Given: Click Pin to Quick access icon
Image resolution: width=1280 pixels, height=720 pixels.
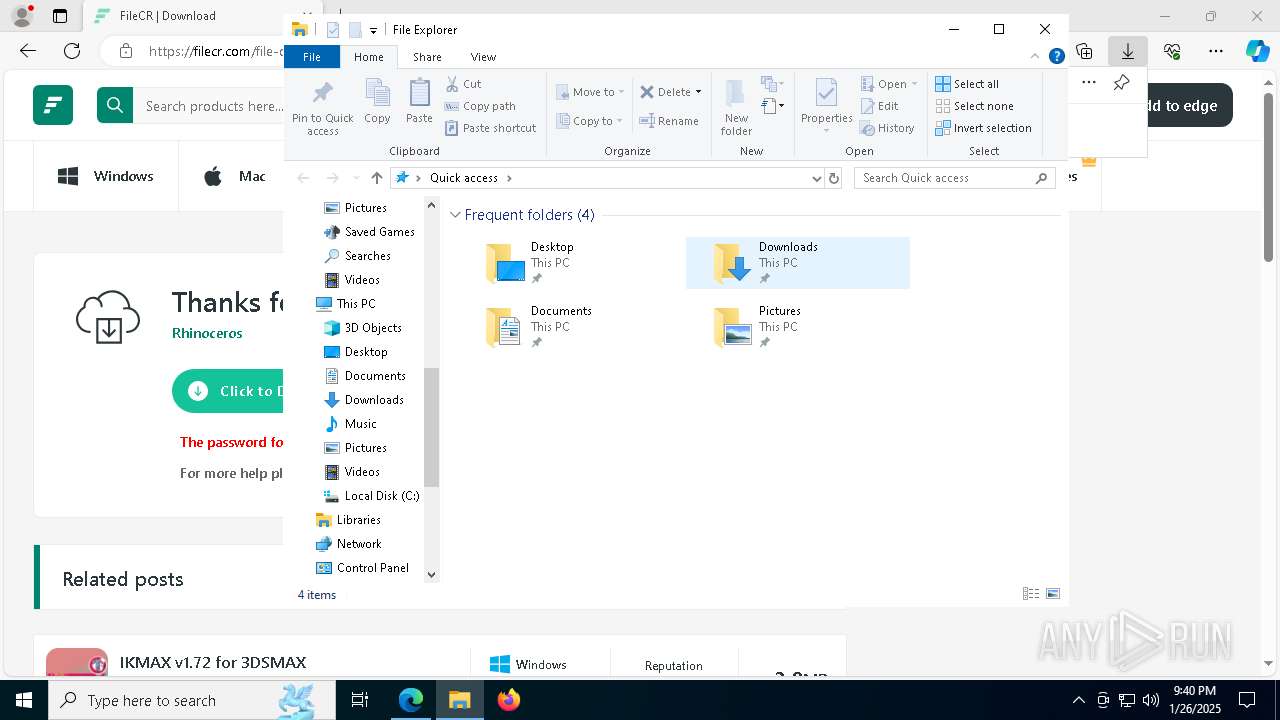Looking at the screenshot, I should pyautogui.click(x=322, y=108).
